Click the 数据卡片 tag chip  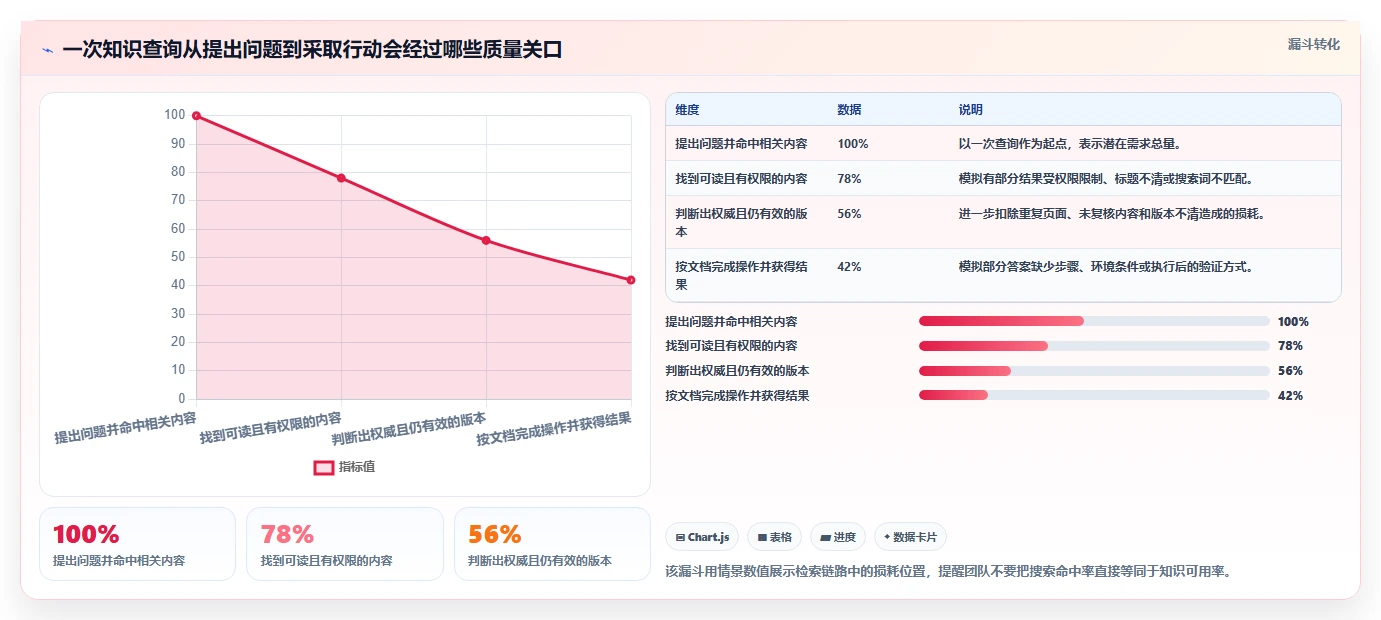pos(910,537)
